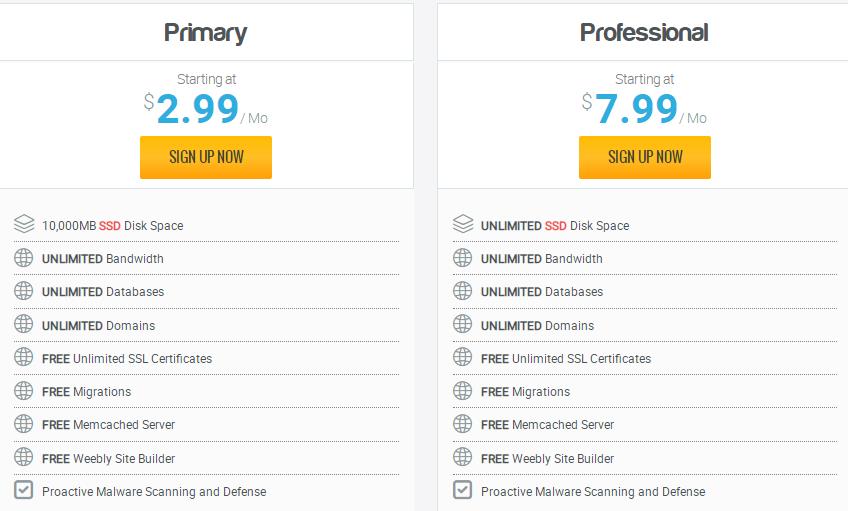Screen dimensions: 848x511
Task: Click globe icon beside Primary UNLIMITED Databases
Action: [x=24, y=291]
